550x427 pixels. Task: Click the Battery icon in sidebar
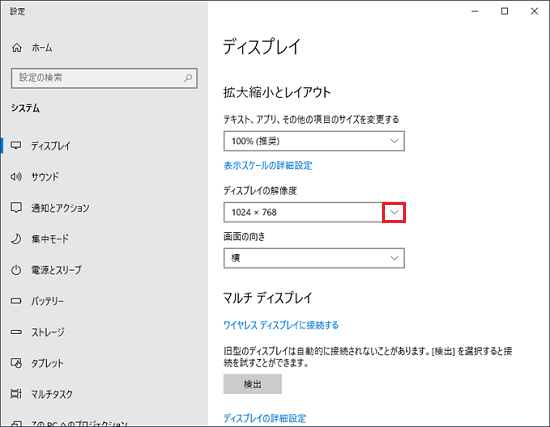click(16, 301)
